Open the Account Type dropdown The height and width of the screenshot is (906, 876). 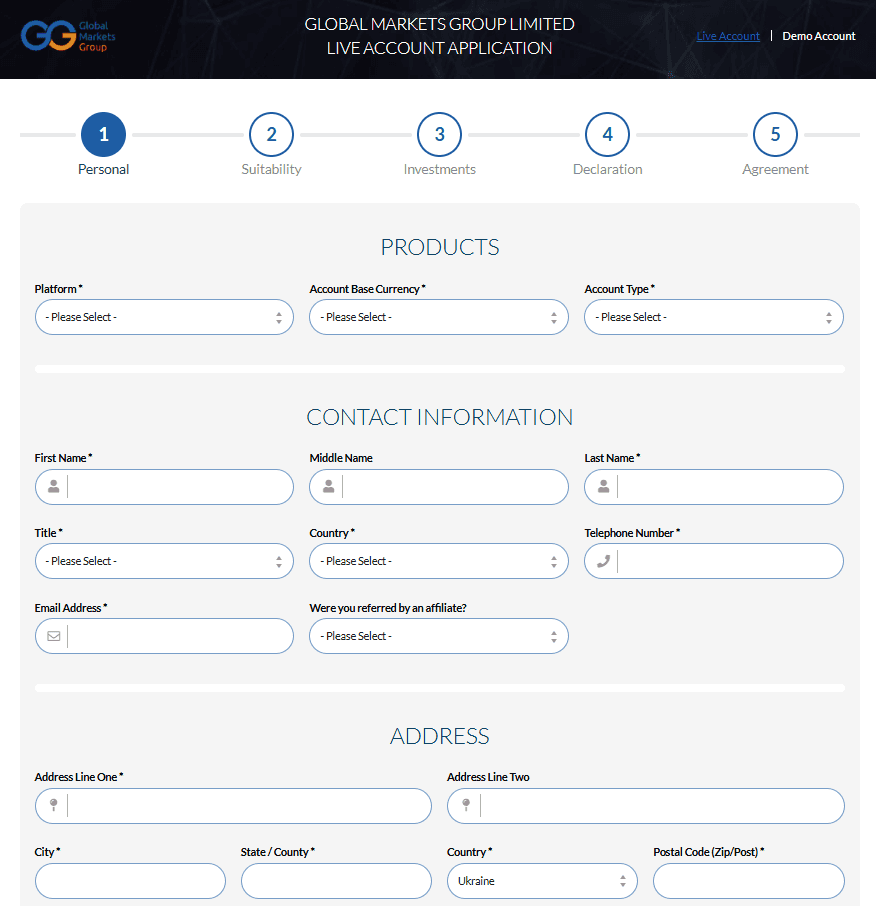pos(714,317)
